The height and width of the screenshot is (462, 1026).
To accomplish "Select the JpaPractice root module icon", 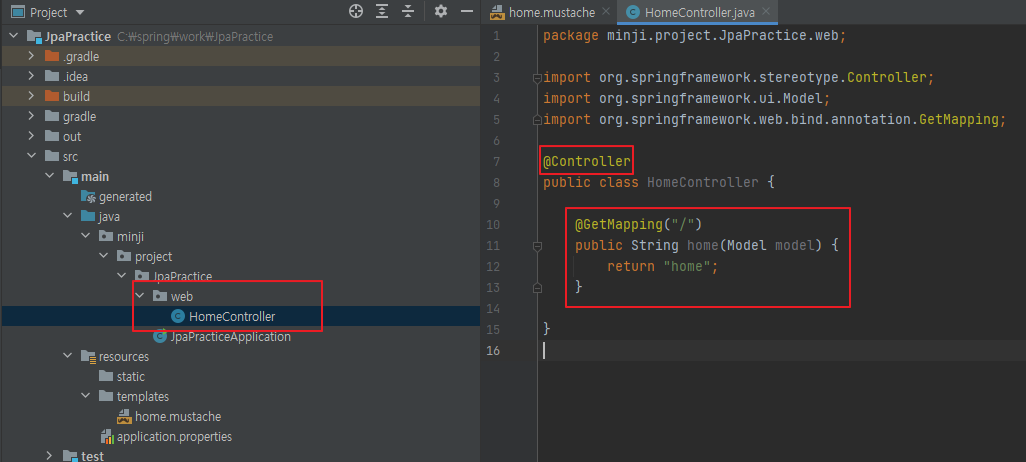I will pos(34,36).
